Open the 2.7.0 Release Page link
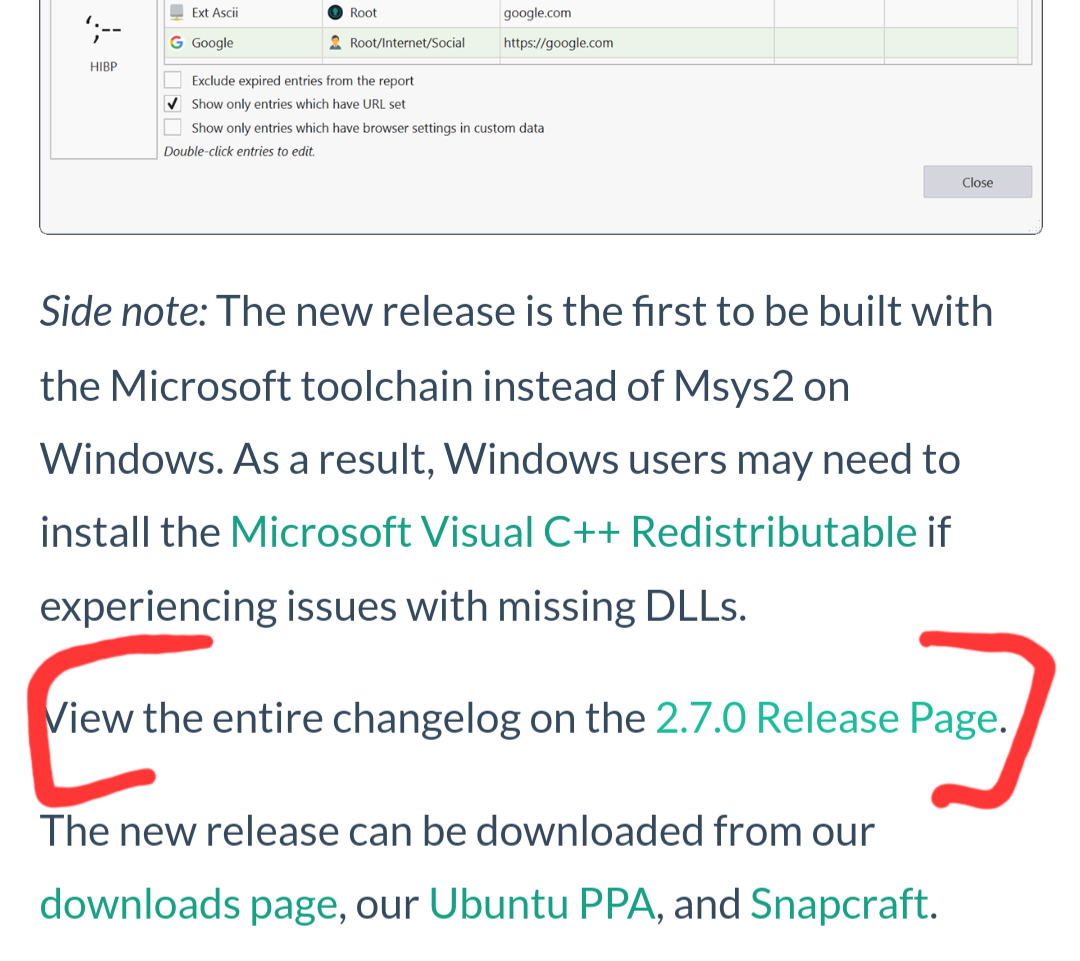 click(x=826, y=717)
